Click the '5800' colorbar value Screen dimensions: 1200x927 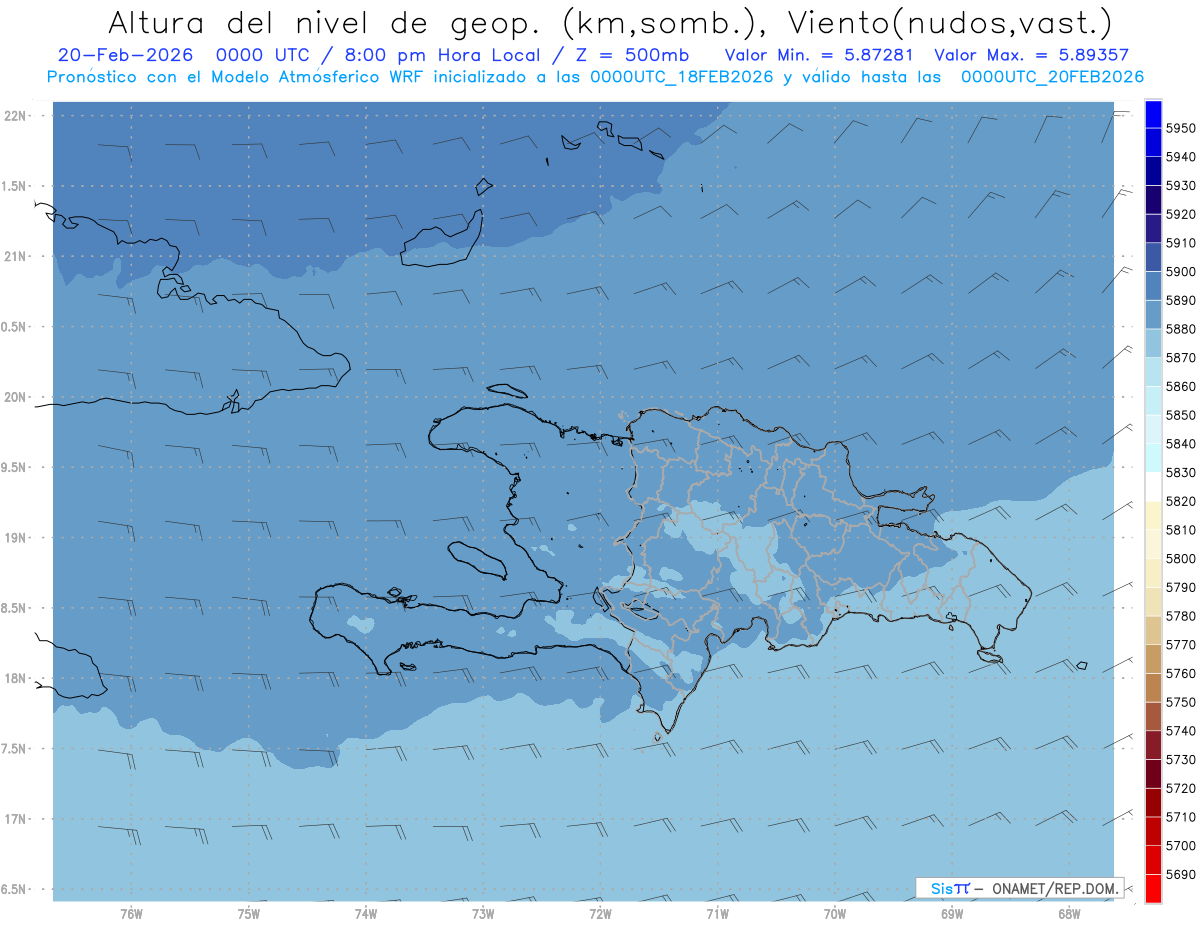(x=1181, y=559)
